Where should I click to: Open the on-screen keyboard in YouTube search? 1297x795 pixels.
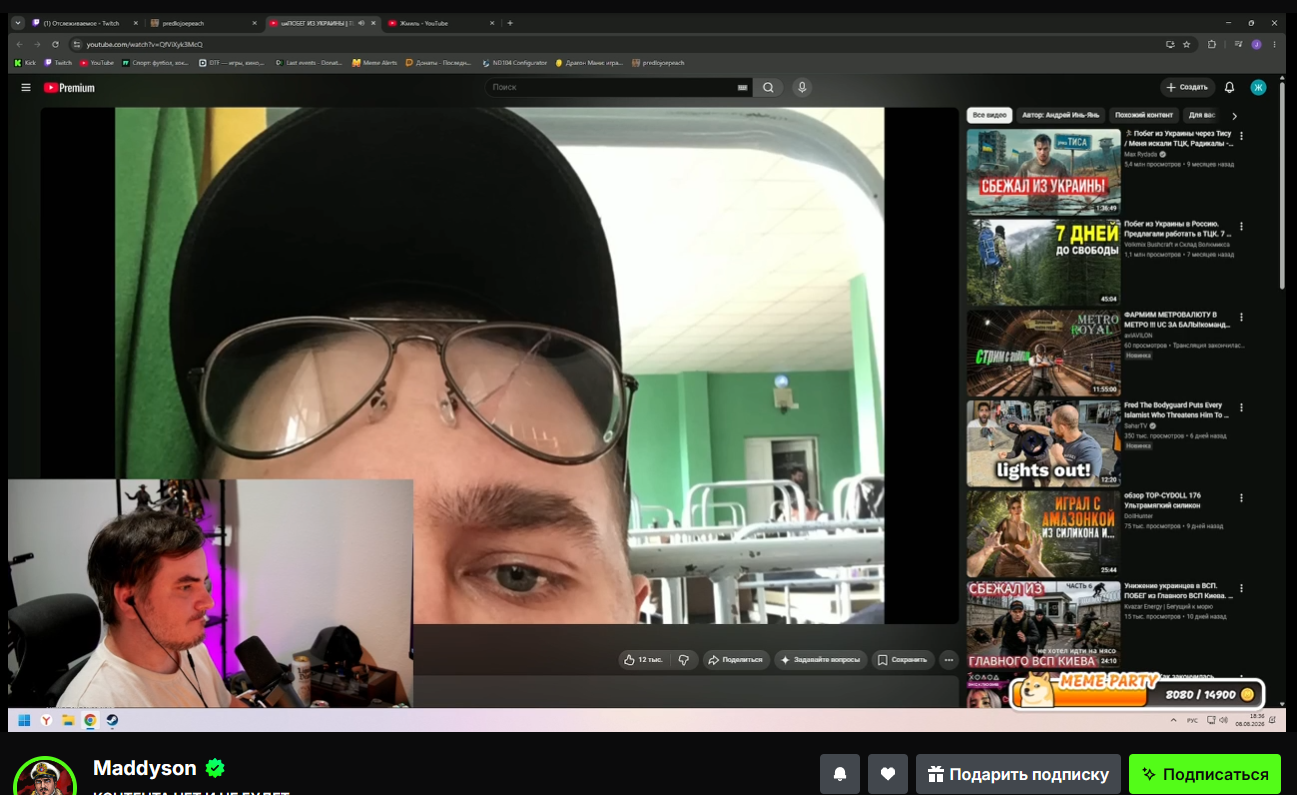[742, 88]
